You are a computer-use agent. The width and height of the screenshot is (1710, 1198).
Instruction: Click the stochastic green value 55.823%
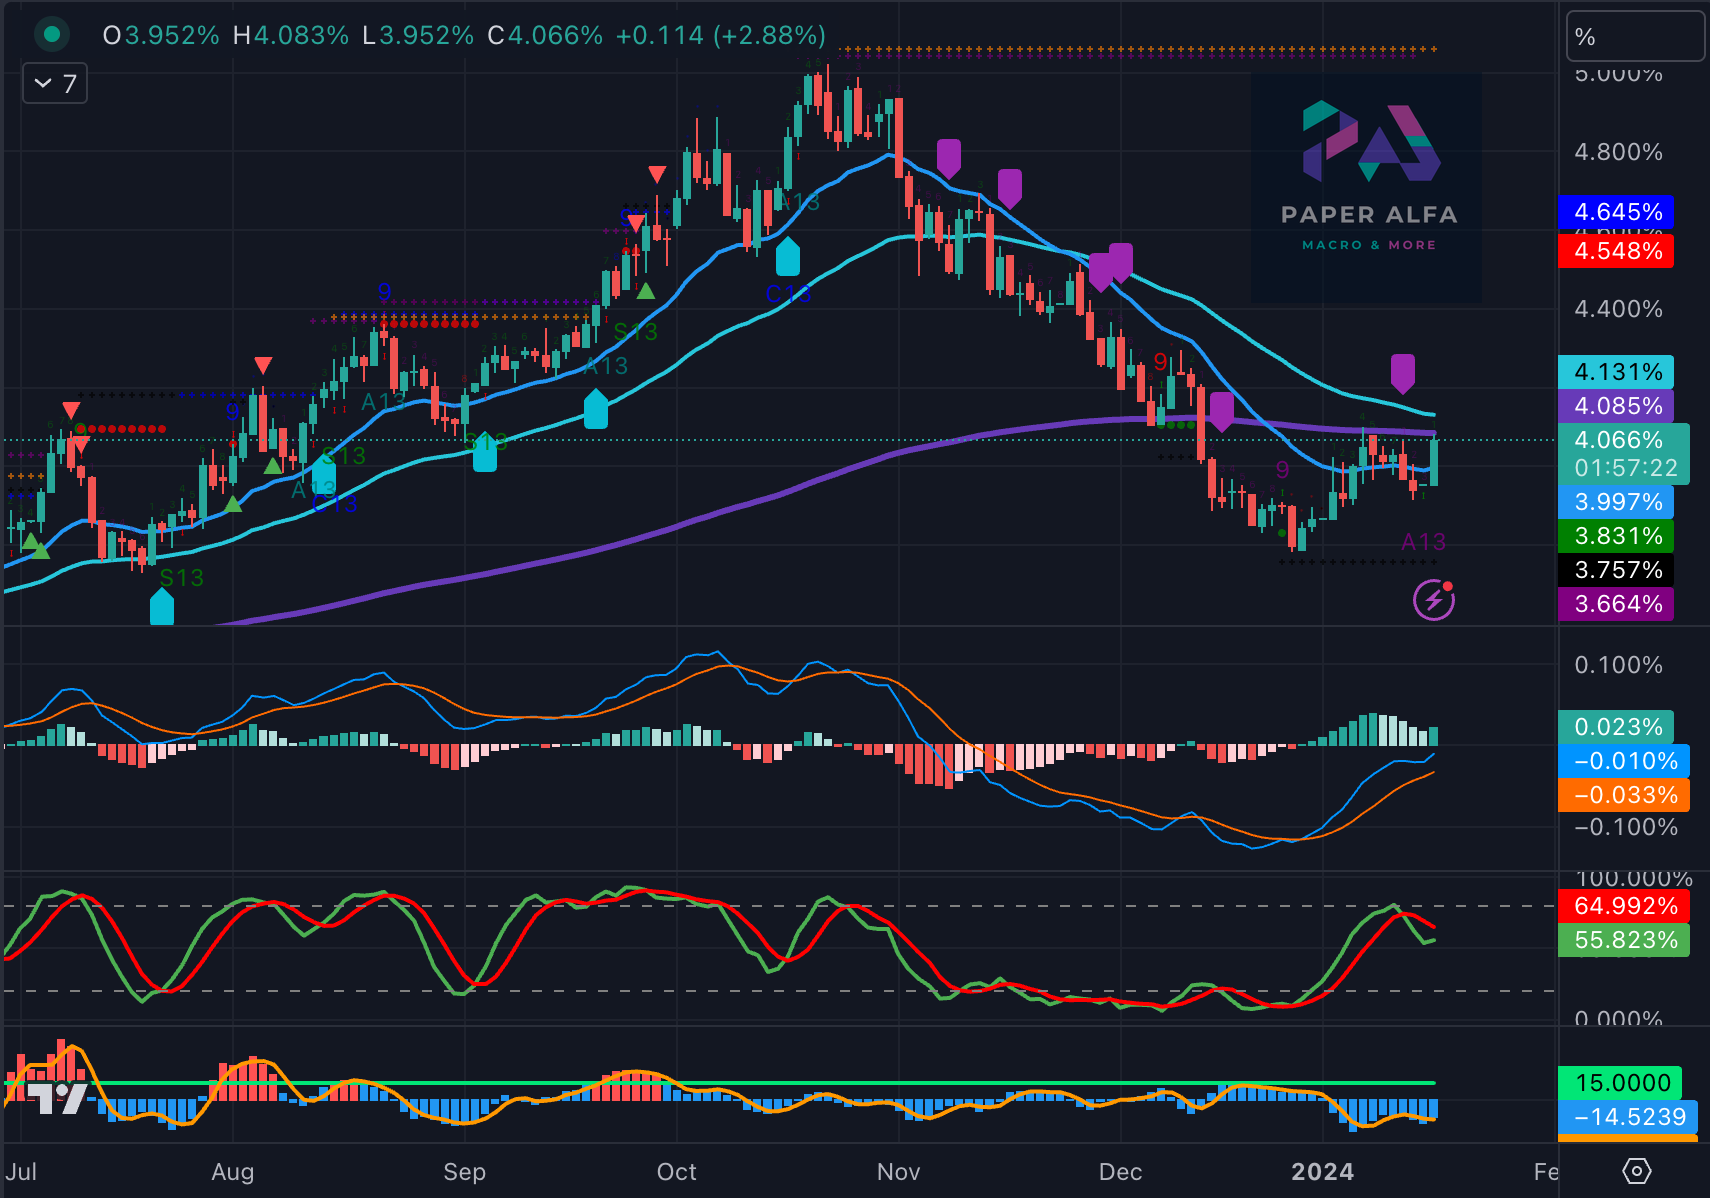click(1624, 940)
